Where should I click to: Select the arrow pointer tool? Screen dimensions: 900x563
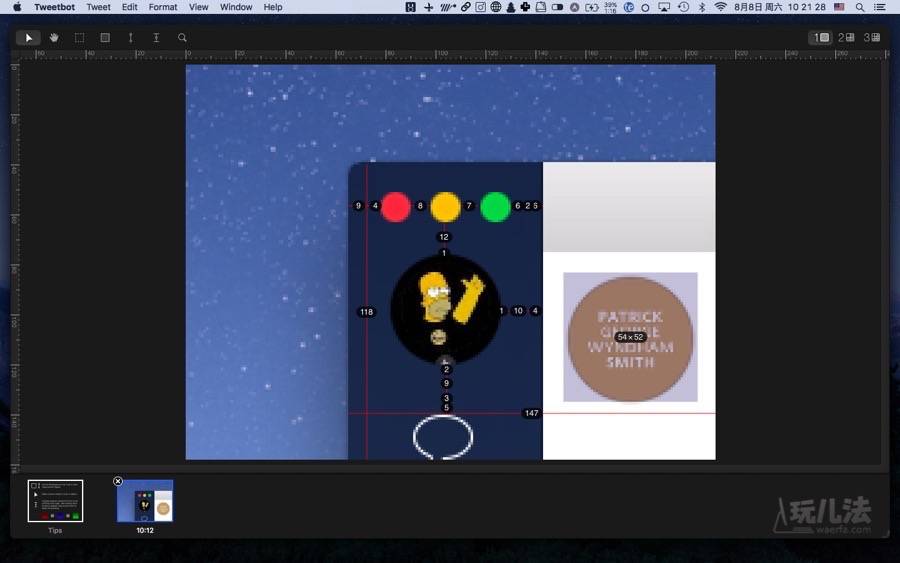[x=28, y=38]
